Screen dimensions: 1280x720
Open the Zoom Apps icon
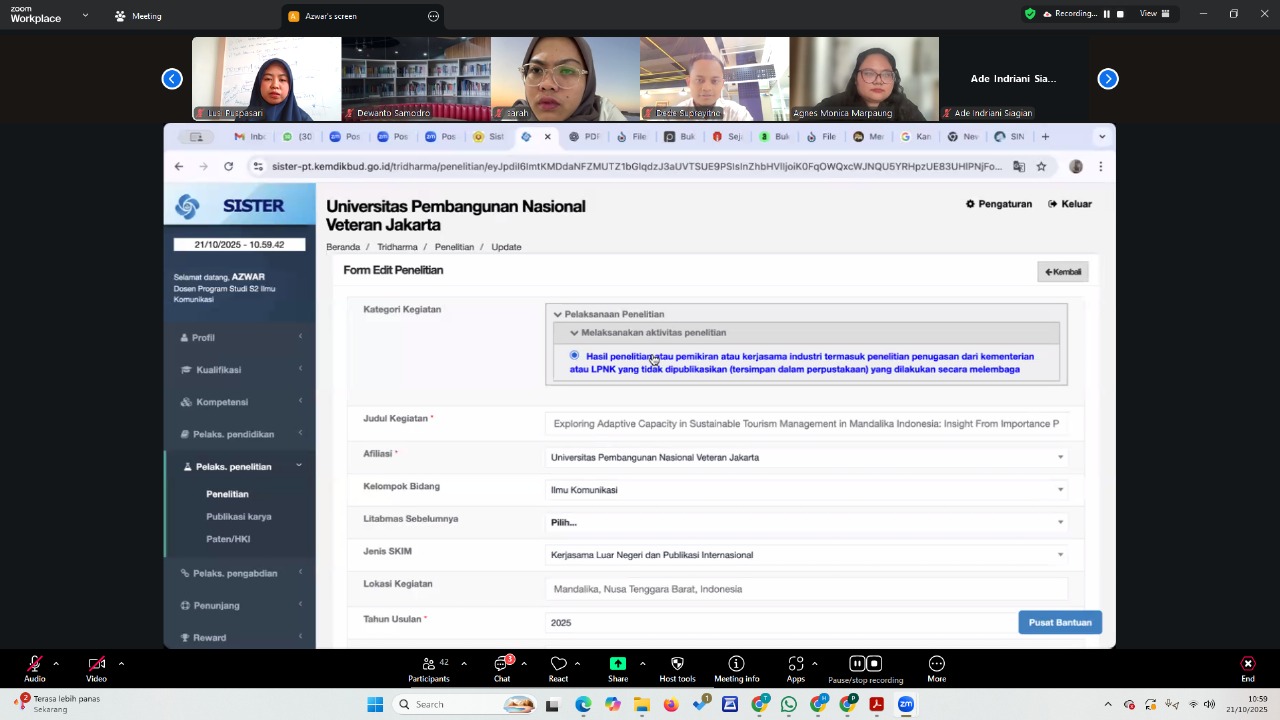tap(795, 664)
